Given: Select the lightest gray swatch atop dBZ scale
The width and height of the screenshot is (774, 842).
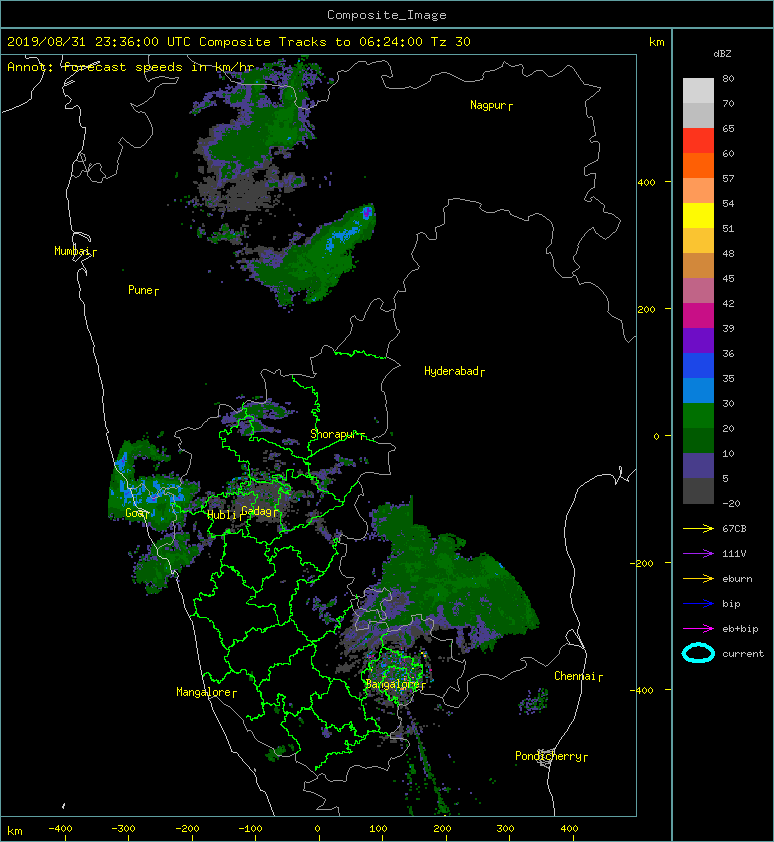Looking at the screenshot, I should [698, 91].
